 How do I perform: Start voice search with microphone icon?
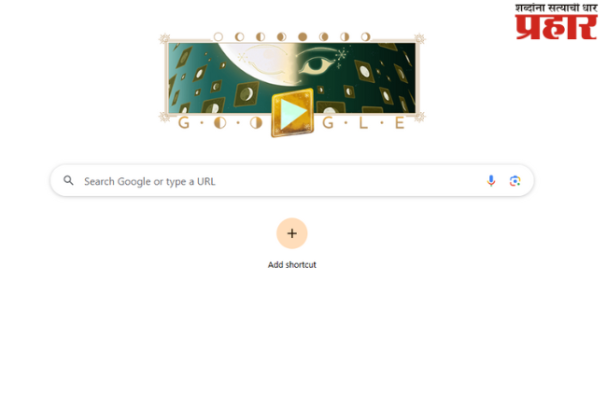click(491, 181)
